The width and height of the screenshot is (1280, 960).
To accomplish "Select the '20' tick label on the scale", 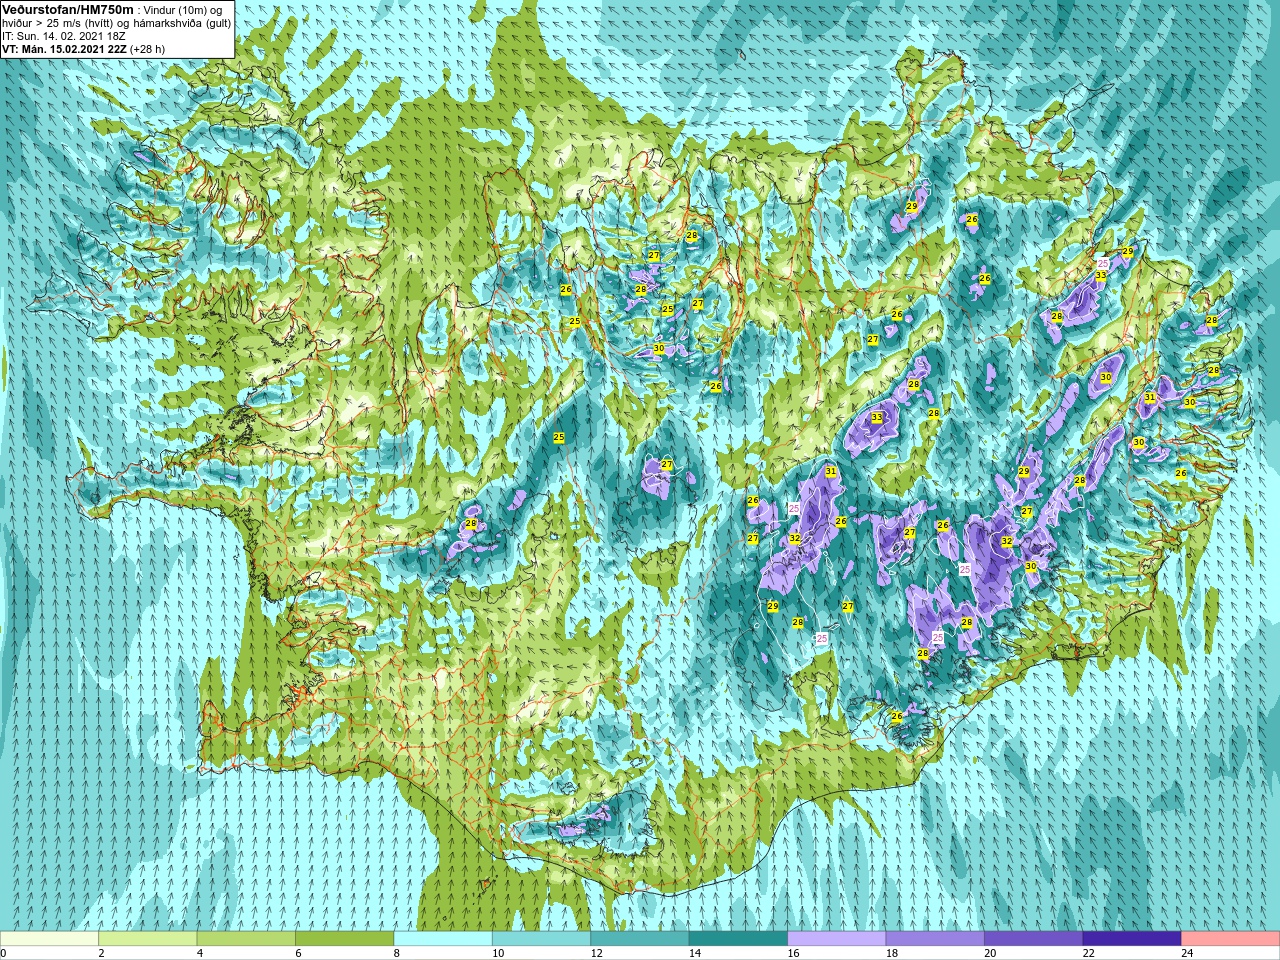I will coord(990,953).
